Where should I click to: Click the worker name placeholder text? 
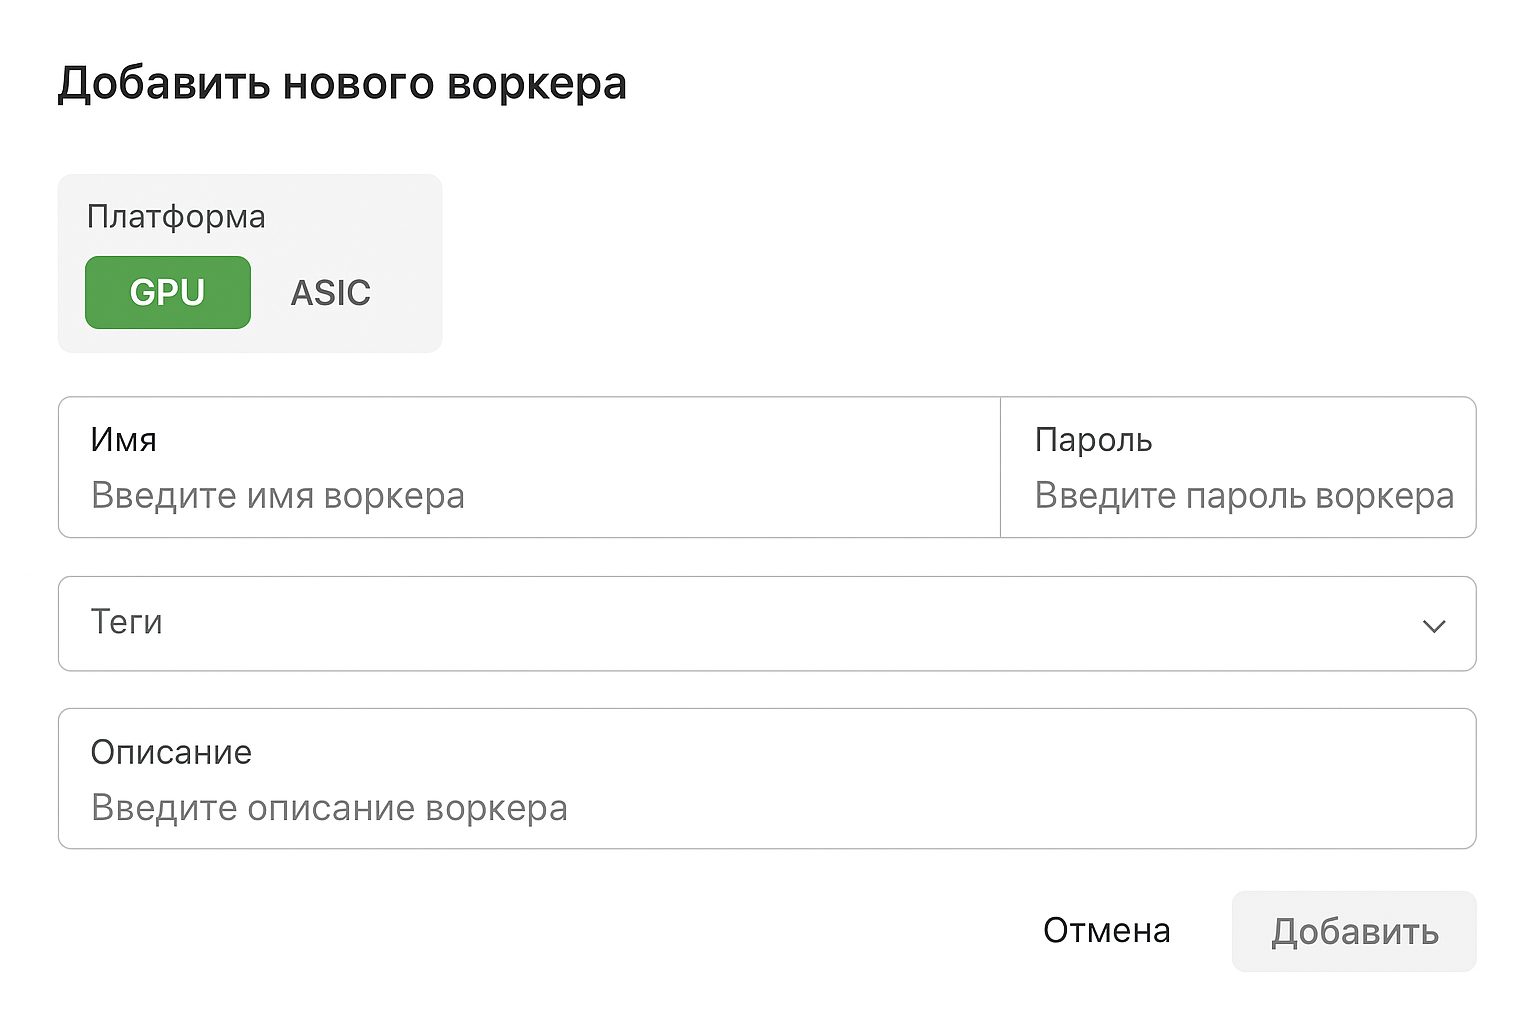[278, 496]
